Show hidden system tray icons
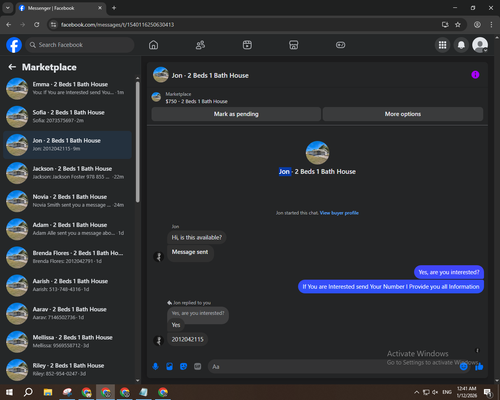The width and height of the screenshot is (500, 400). tap(416, 392)
